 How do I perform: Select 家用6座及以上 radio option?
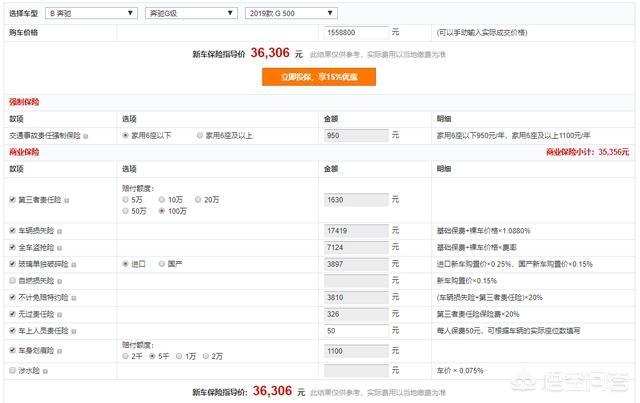tap(200, 135)
